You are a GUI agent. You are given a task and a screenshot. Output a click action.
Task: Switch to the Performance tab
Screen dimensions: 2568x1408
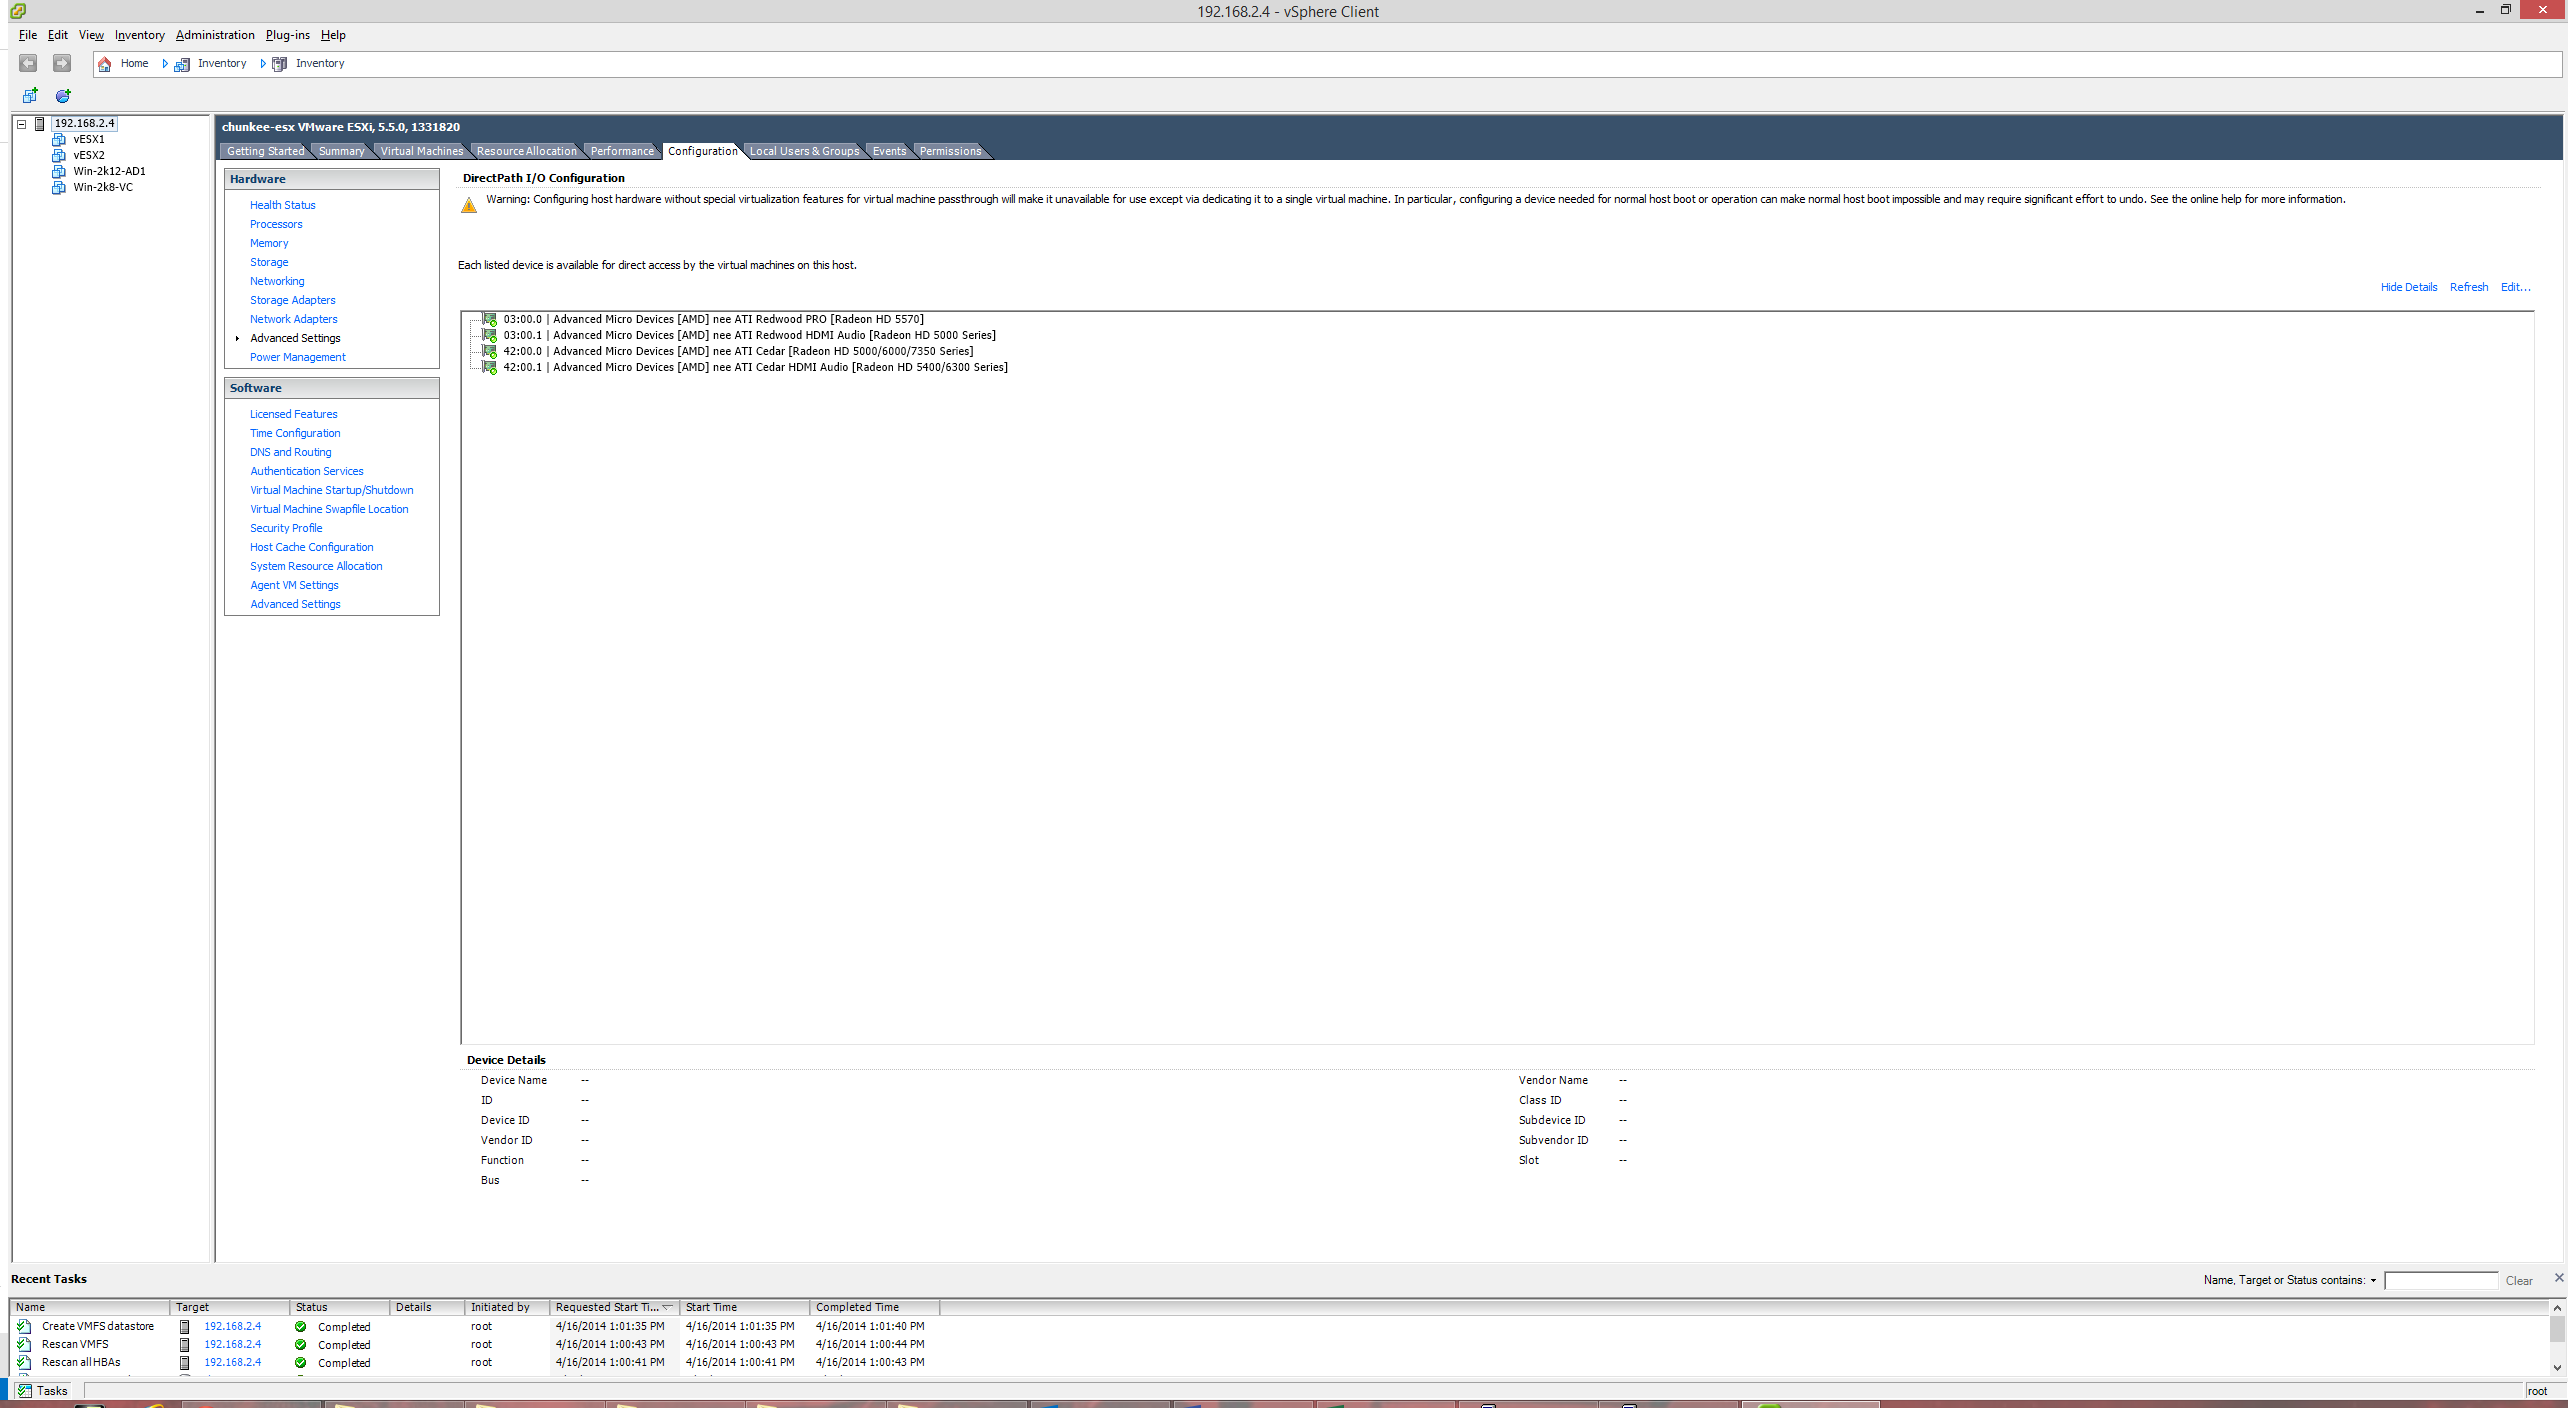tap(621, 151)
